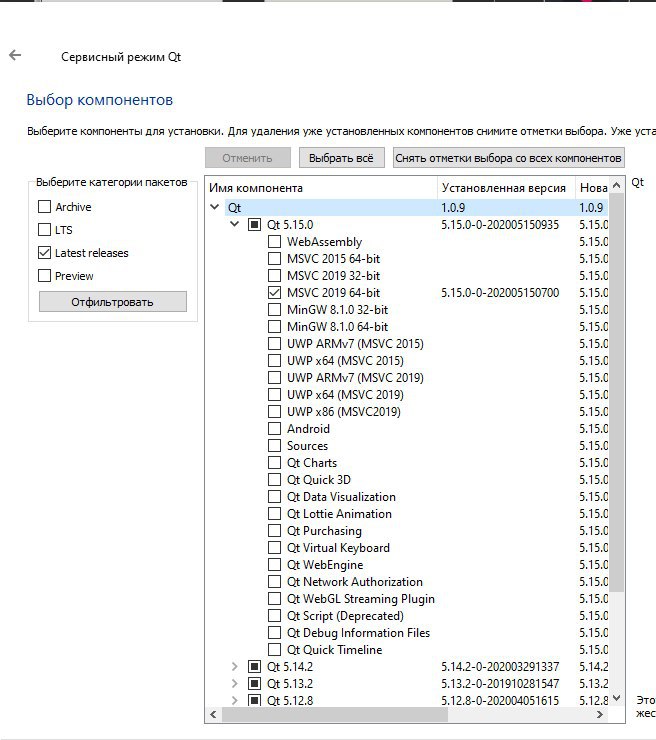Check the Sources component checkbox
This screenshot has height=740, width=656.
274,446
